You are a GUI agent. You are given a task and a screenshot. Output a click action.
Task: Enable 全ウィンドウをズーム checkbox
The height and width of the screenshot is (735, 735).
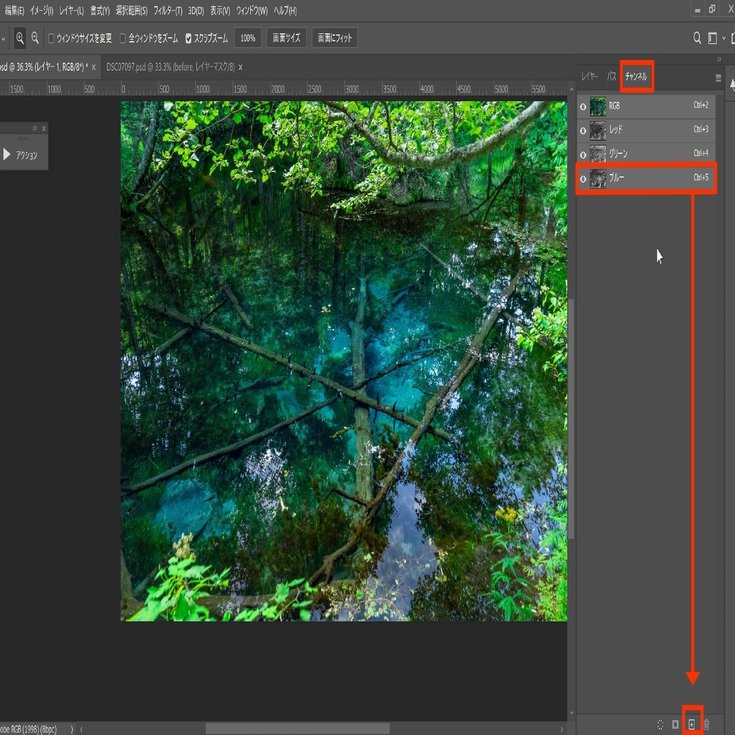pyautogui.click(x=123, y=38)
